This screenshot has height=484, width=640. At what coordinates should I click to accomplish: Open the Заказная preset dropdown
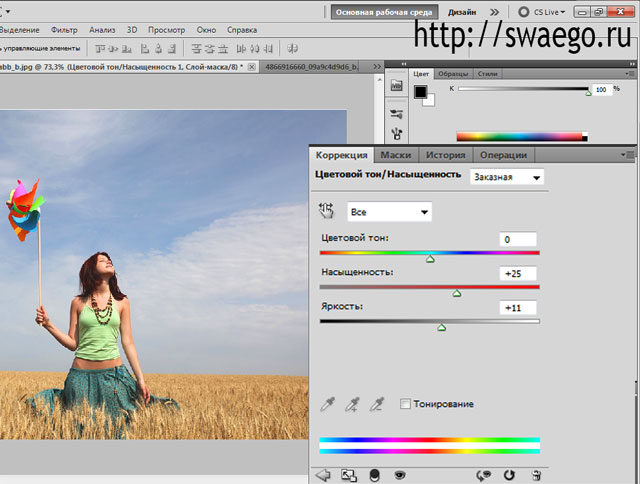(x=507, y=177)
